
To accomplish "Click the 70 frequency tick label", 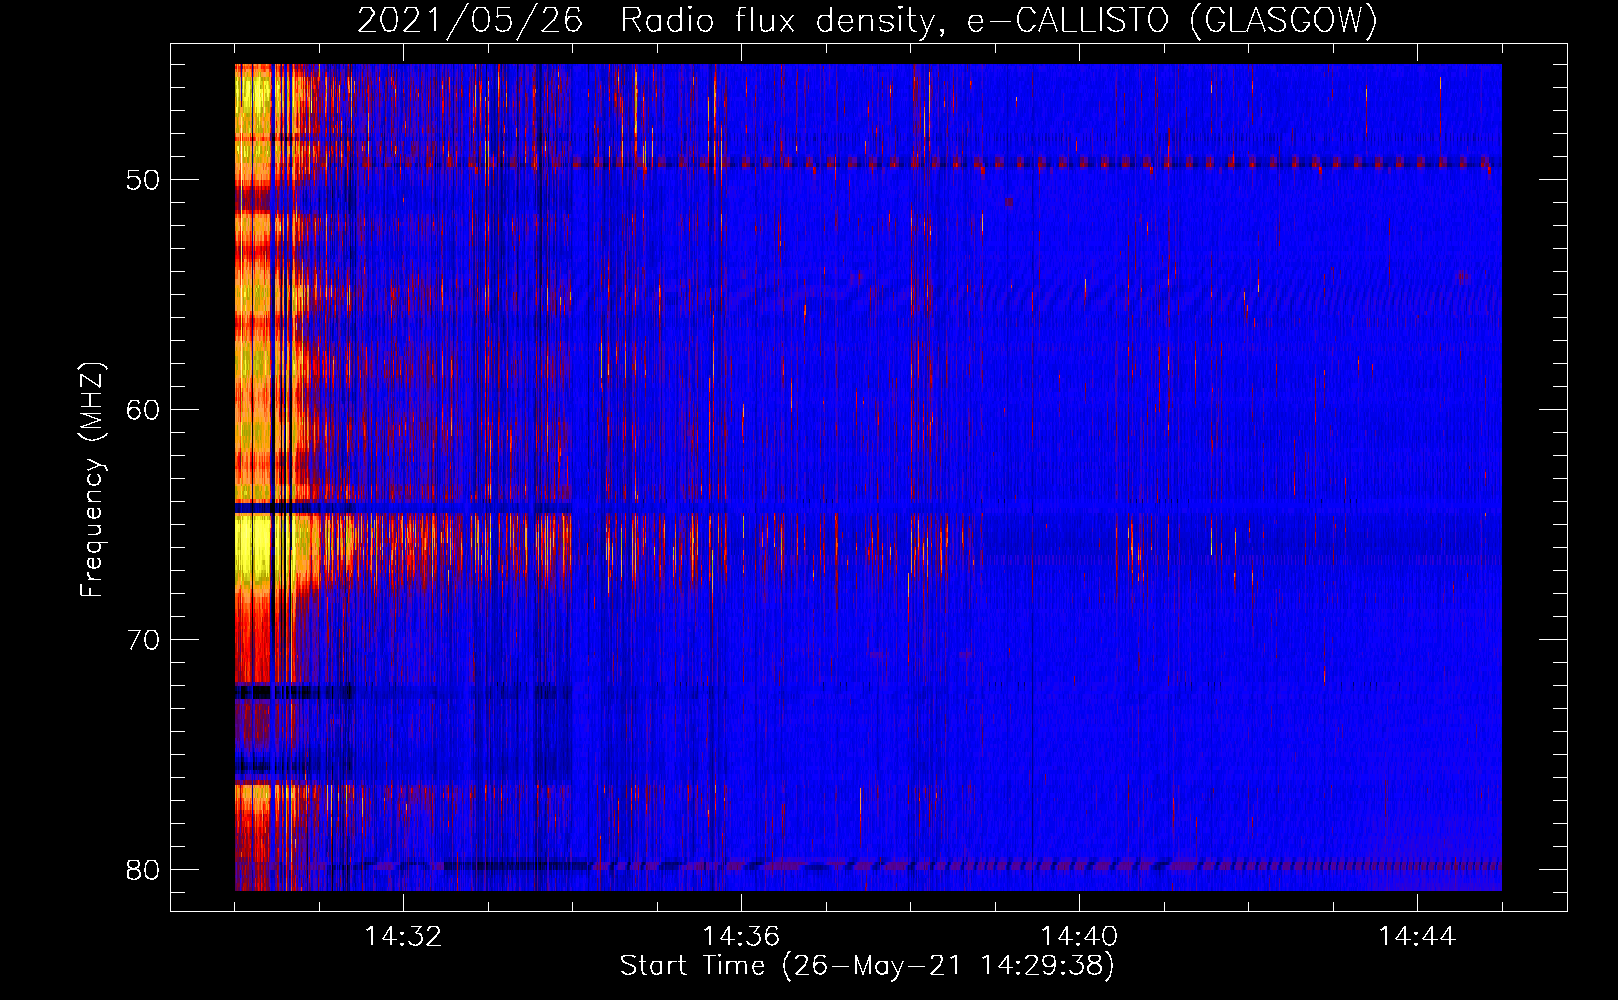I will click(x=143, y=640).
